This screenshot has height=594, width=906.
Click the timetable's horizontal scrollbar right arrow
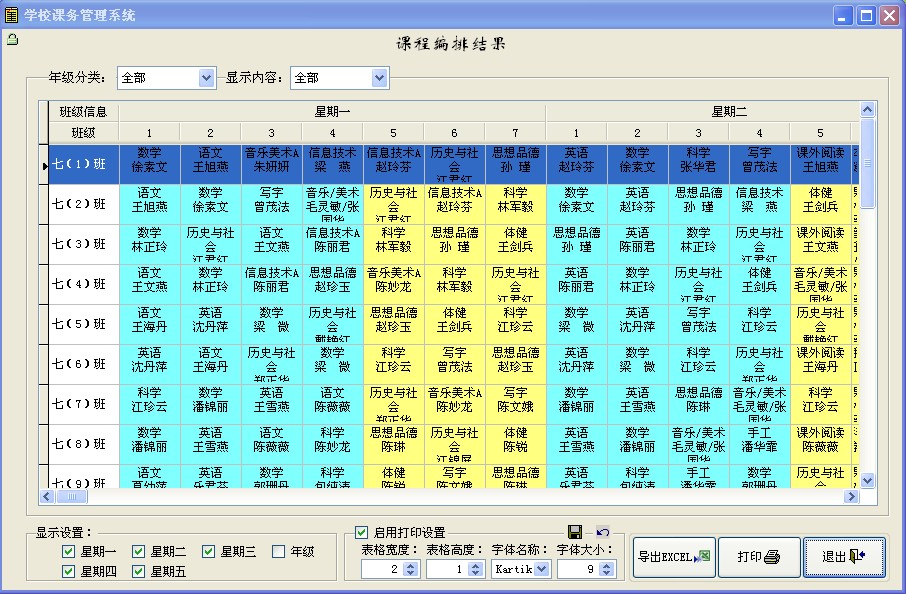coord(851,496)
